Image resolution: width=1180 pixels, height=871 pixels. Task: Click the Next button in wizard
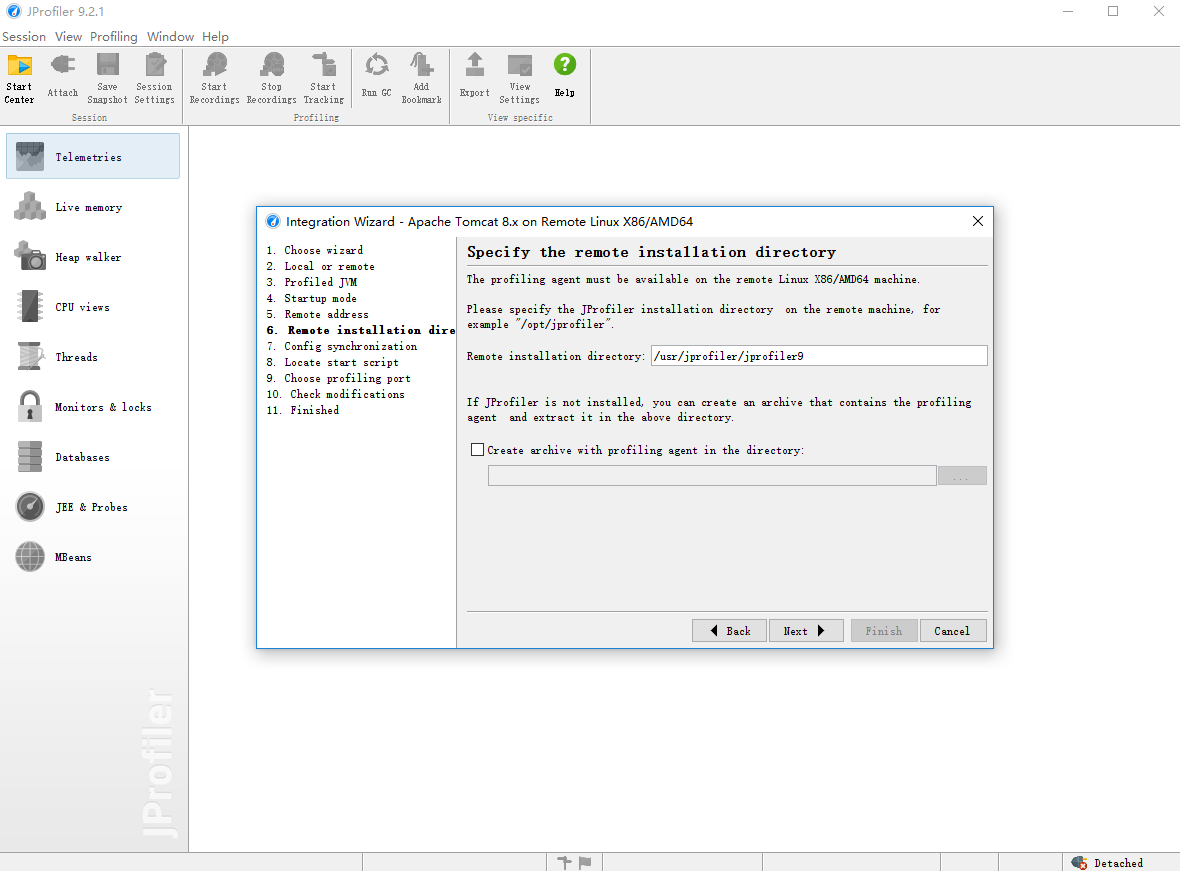click(806, 631)
